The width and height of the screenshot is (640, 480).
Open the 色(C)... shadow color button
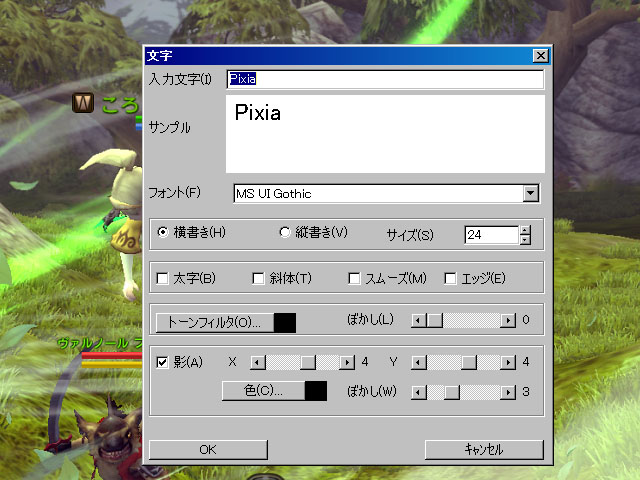tap(263, 391)
